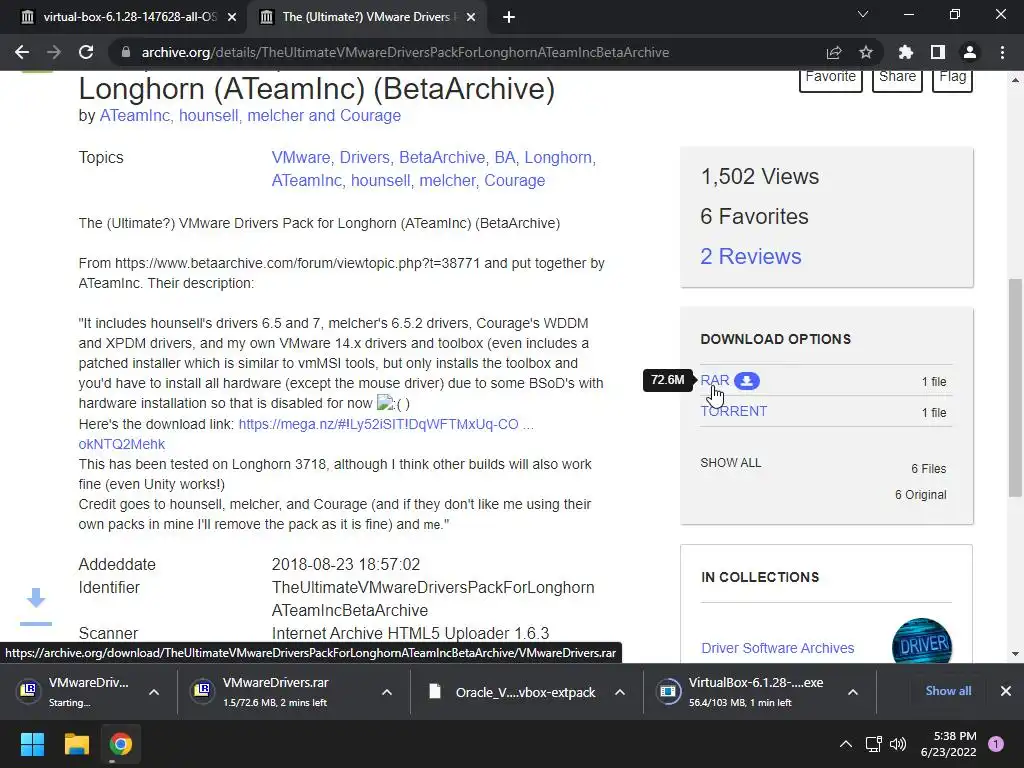
Task: Open the Chrome profile menu
Action: coord(970,52)
